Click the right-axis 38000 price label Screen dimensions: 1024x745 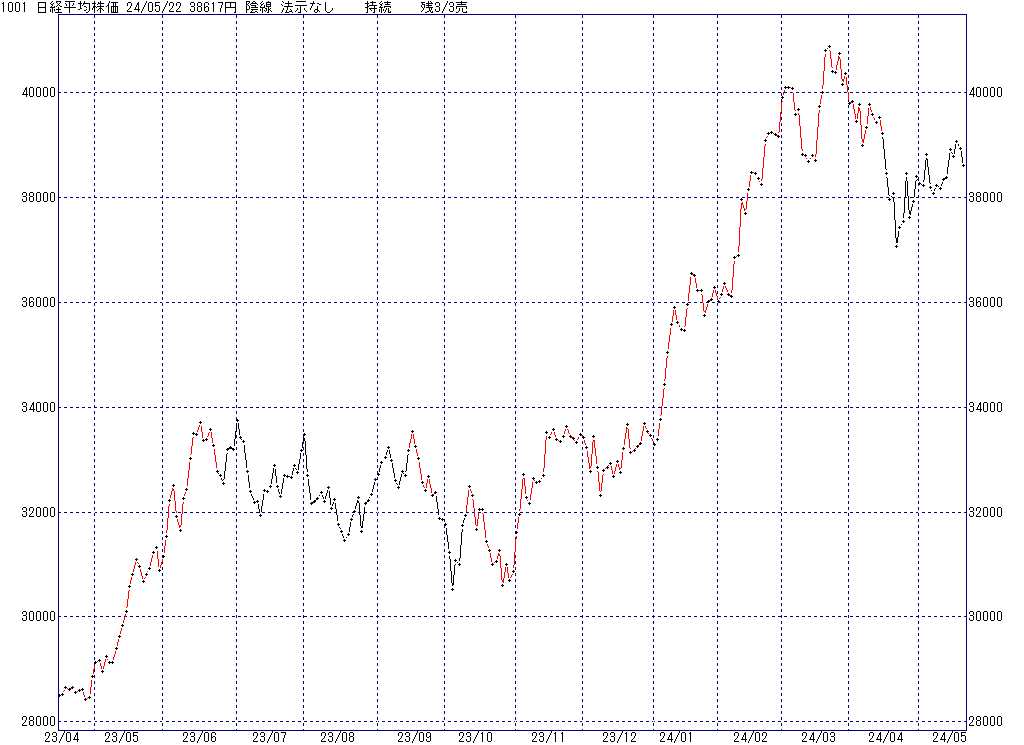click(990, 198)
